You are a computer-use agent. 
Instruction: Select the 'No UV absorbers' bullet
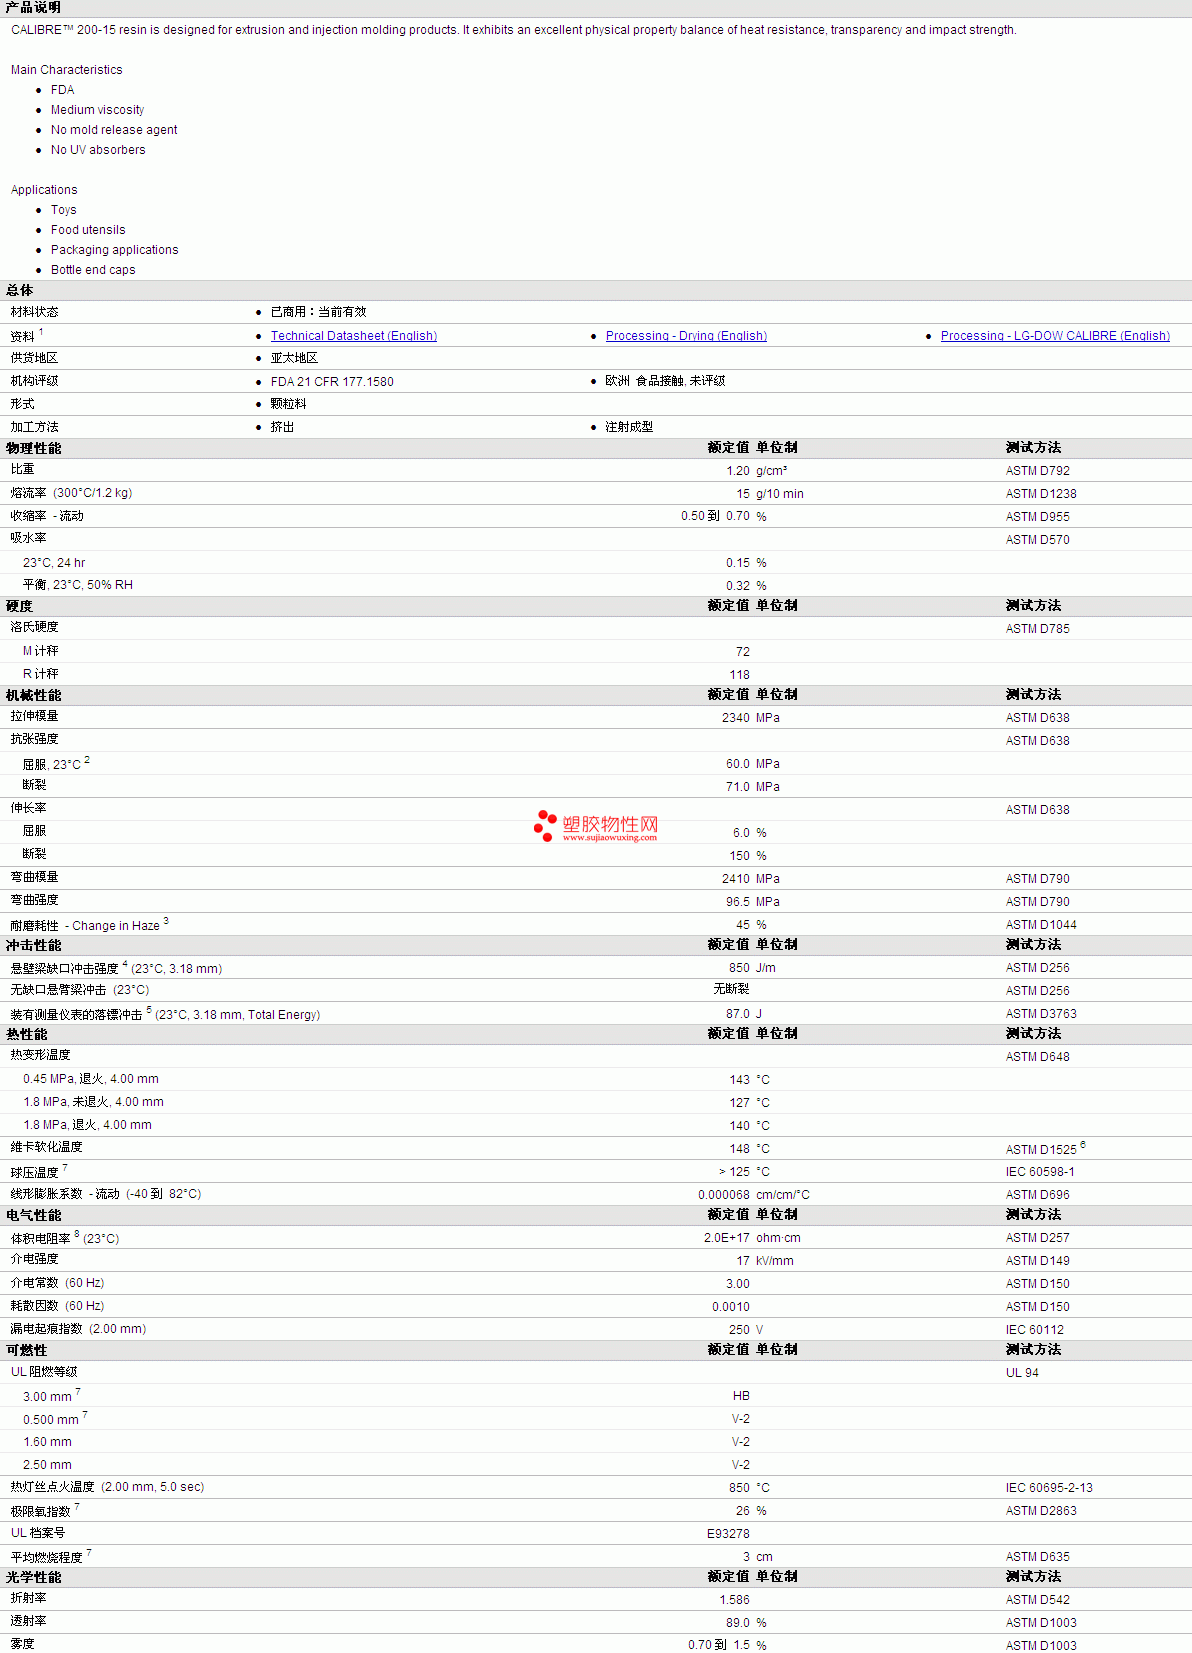98,150
